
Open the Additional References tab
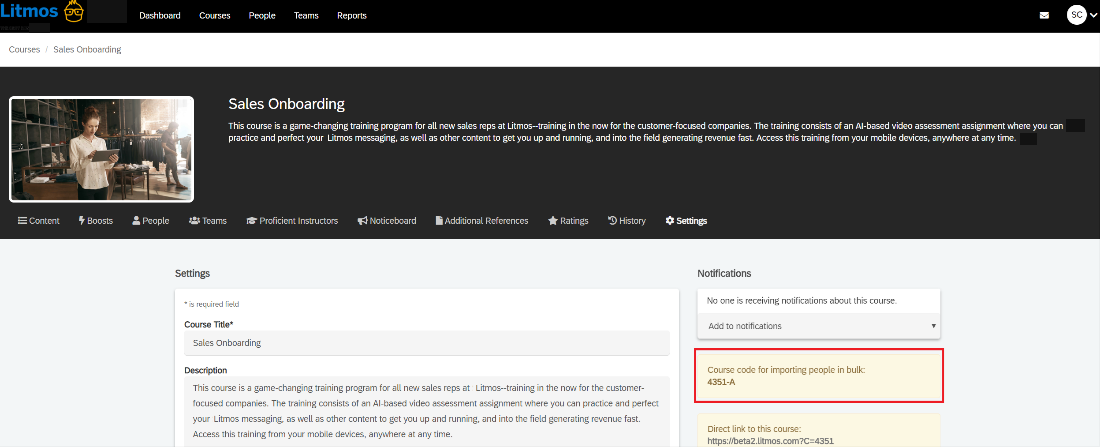pos(482,220)
